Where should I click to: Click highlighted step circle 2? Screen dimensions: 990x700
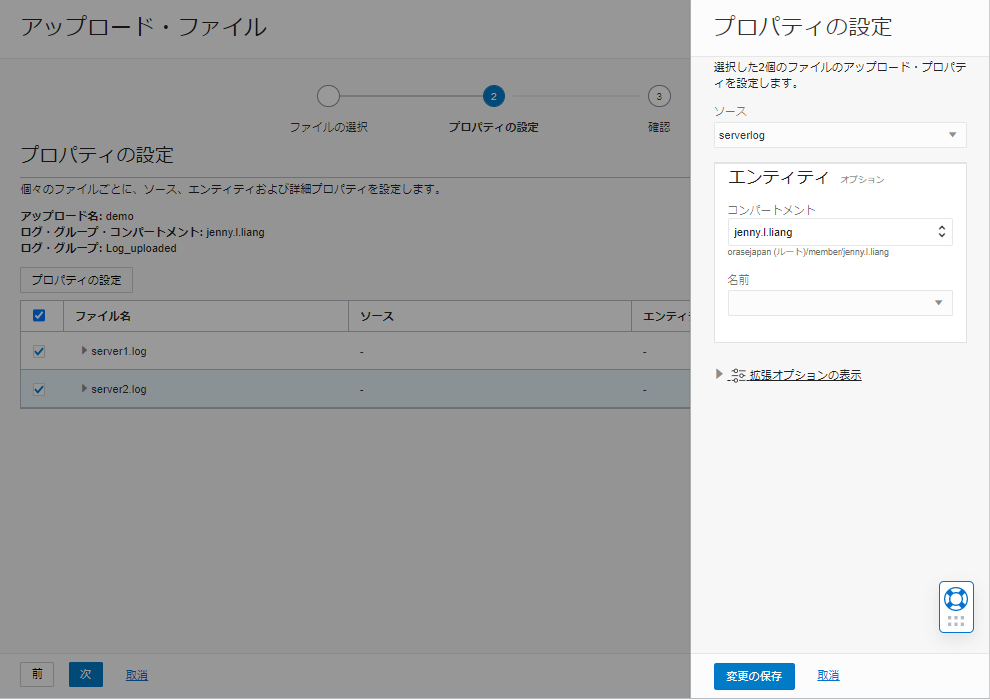tap(493, 96)
